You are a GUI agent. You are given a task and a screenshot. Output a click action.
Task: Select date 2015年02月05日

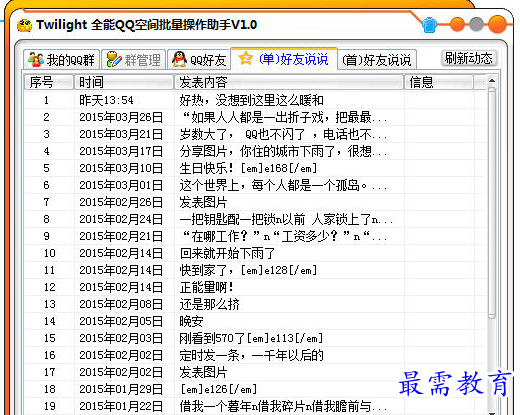(121, 321)
